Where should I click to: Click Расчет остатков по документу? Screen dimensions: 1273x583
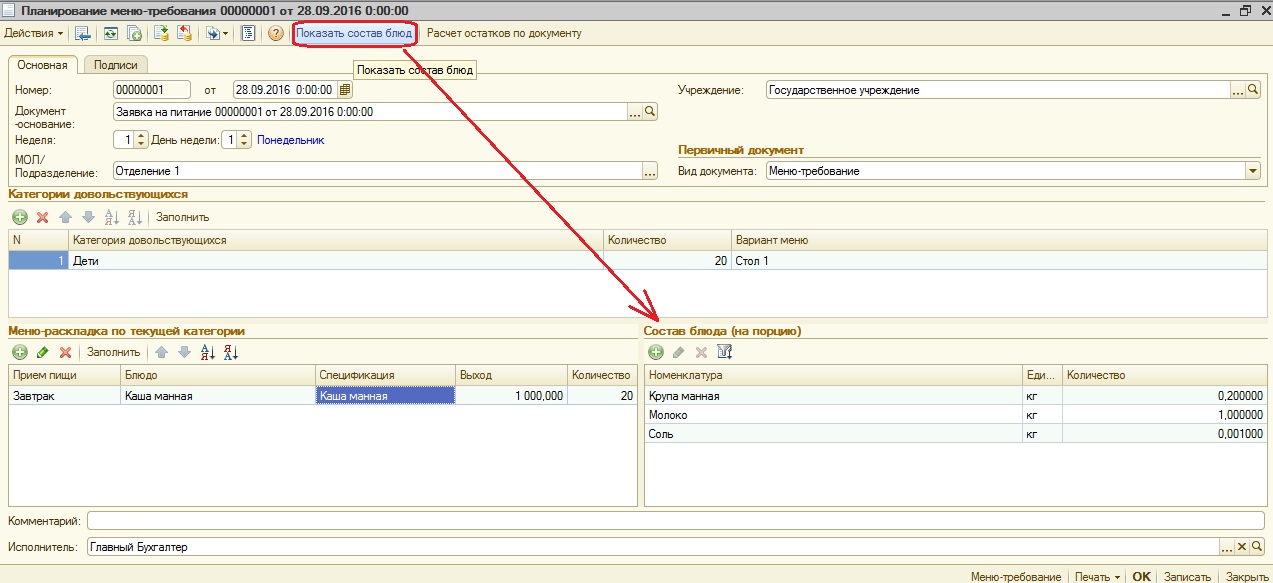tap(504, 33)
